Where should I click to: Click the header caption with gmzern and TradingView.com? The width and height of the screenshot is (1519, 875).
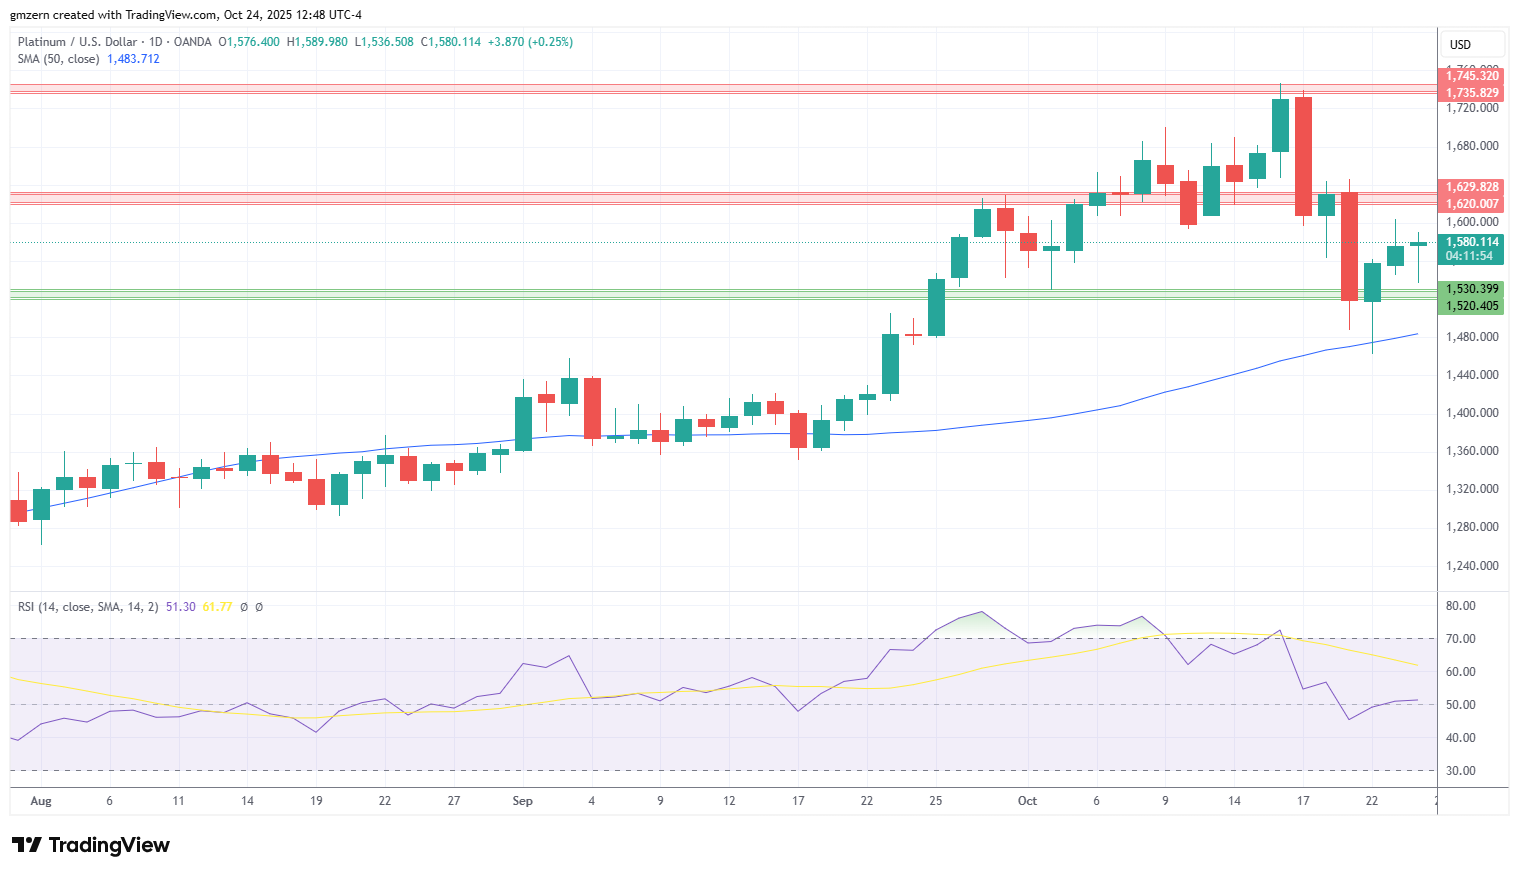tap(186, 15)
